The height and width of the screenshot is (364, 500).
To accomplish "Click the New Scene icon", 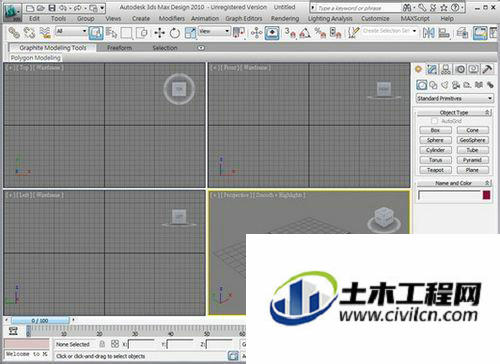I will coord(30,8).
